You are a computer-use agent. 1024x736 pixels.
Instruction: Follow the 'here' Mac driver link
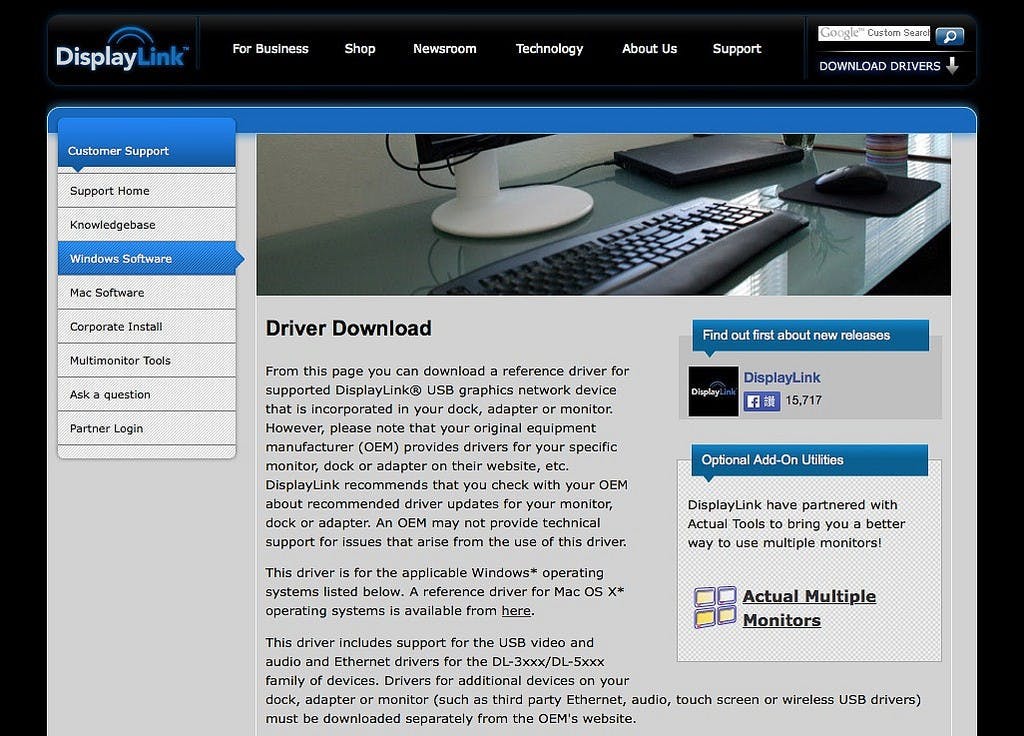516,611
